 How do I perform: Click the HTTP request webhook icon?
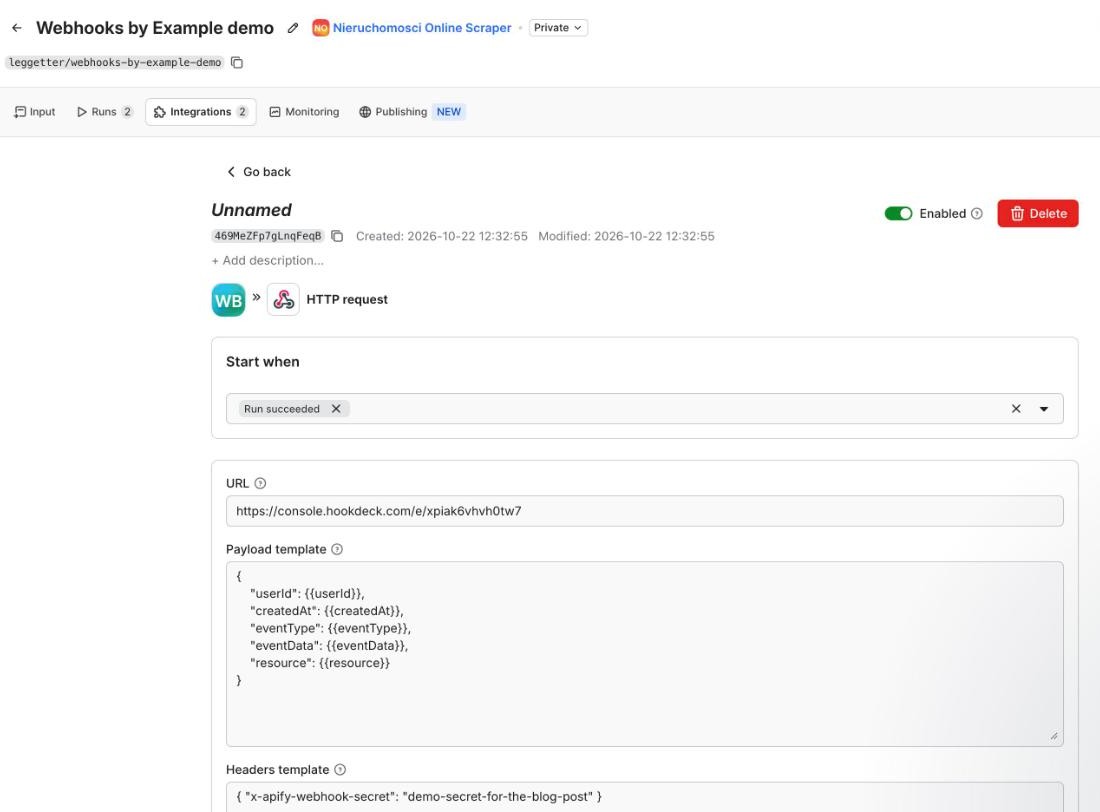[283, 300]
